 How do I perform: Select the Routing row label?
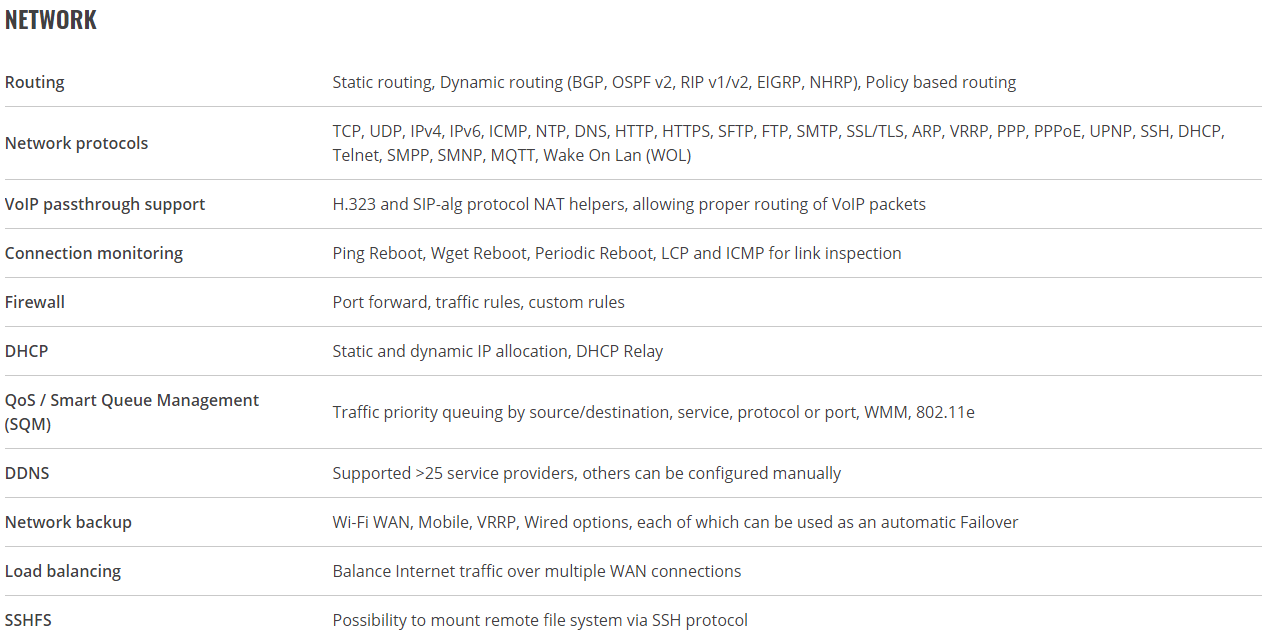[35, 82]
